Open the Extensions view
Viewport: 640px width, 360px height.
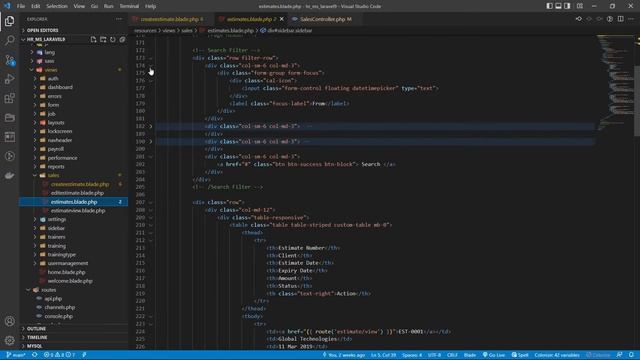9,98
